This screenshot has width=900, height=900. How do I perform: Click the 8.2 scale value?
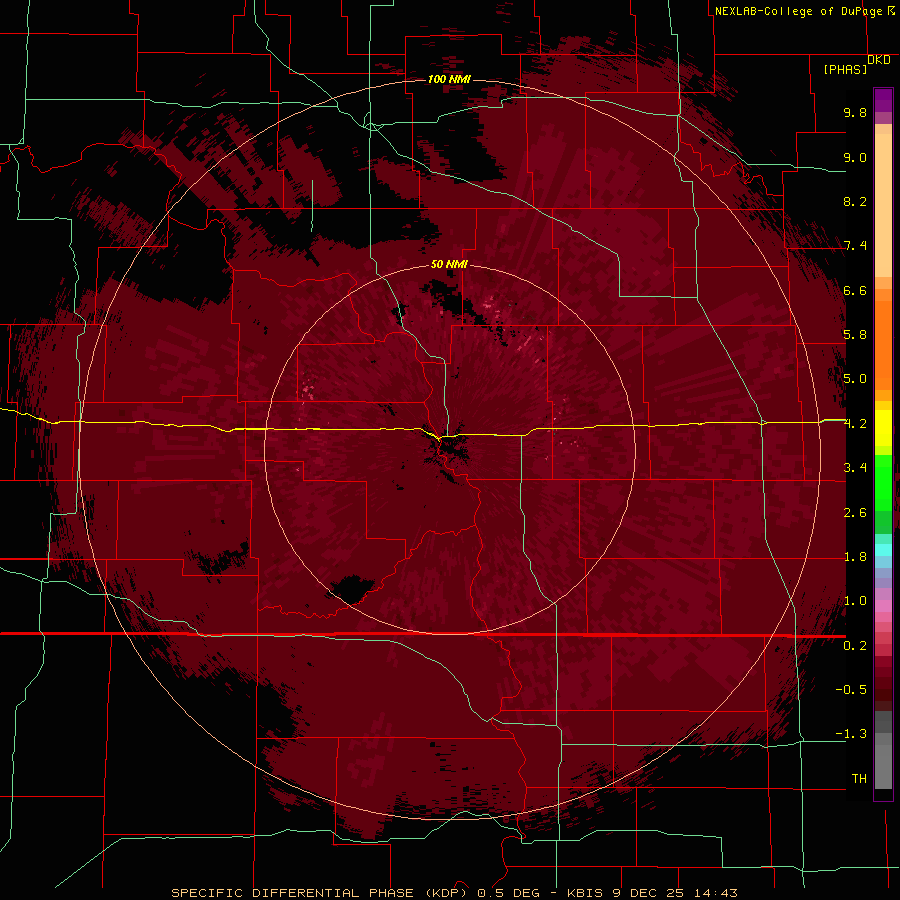855,201
